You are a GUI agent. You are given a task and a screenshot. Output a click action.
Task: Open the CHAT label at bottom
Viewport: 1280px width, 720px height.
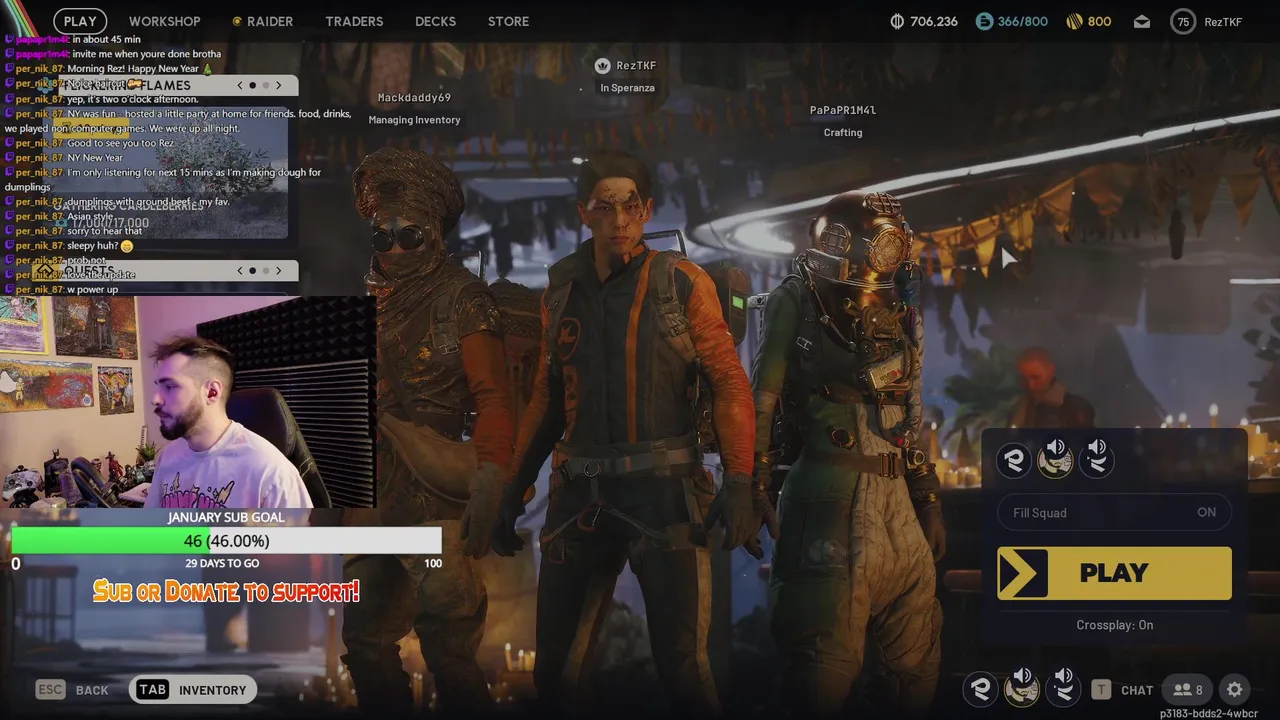(1137, 690)
